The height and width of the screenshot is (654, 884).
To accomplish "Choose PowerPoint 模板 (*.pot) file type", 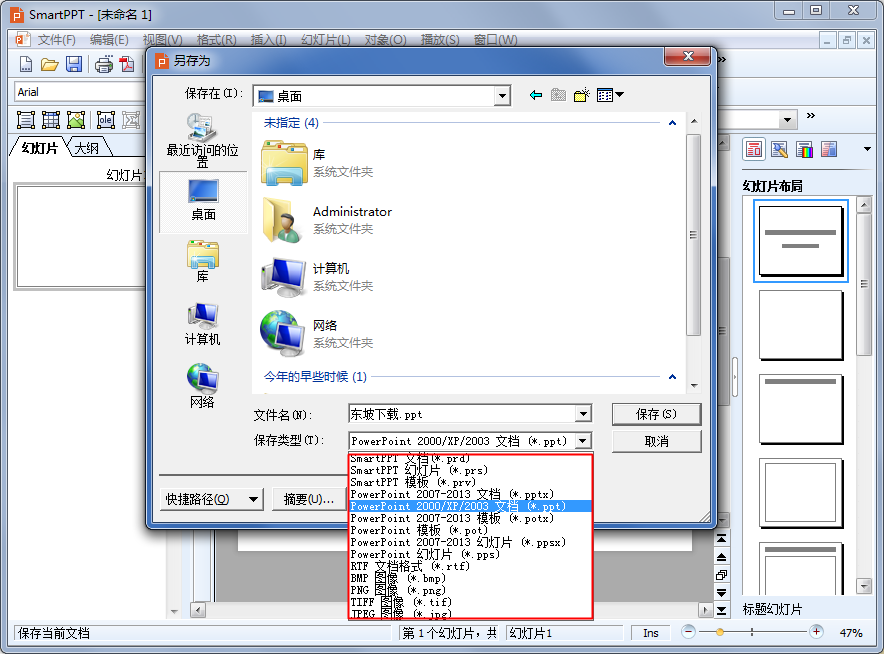I will pos(470,531).
